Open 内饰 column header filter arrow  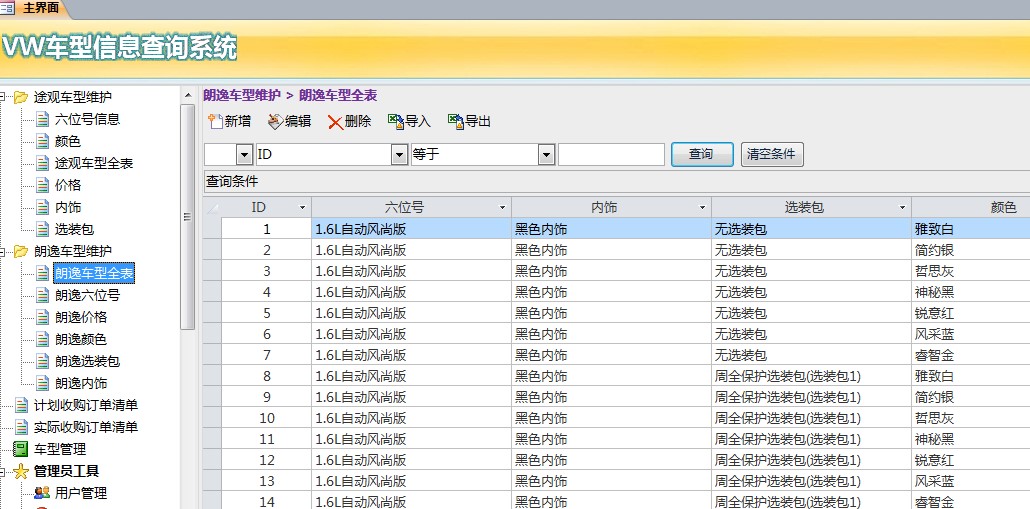702,208
